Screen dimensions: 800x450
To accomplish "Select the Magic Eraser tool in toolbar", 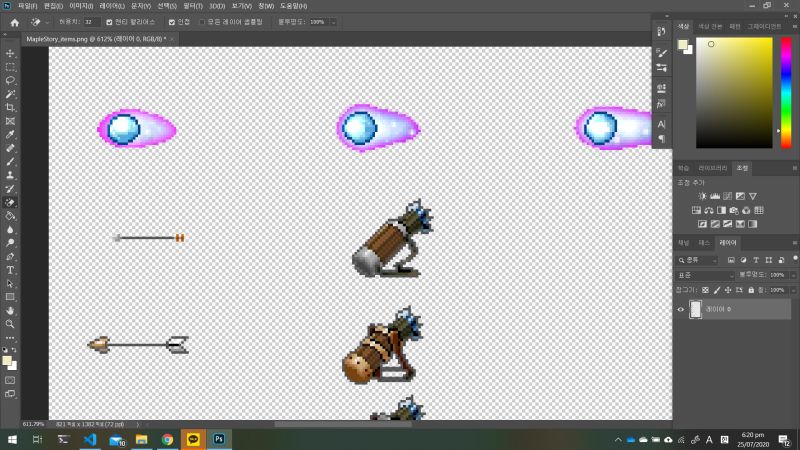I will coord(10,203).
